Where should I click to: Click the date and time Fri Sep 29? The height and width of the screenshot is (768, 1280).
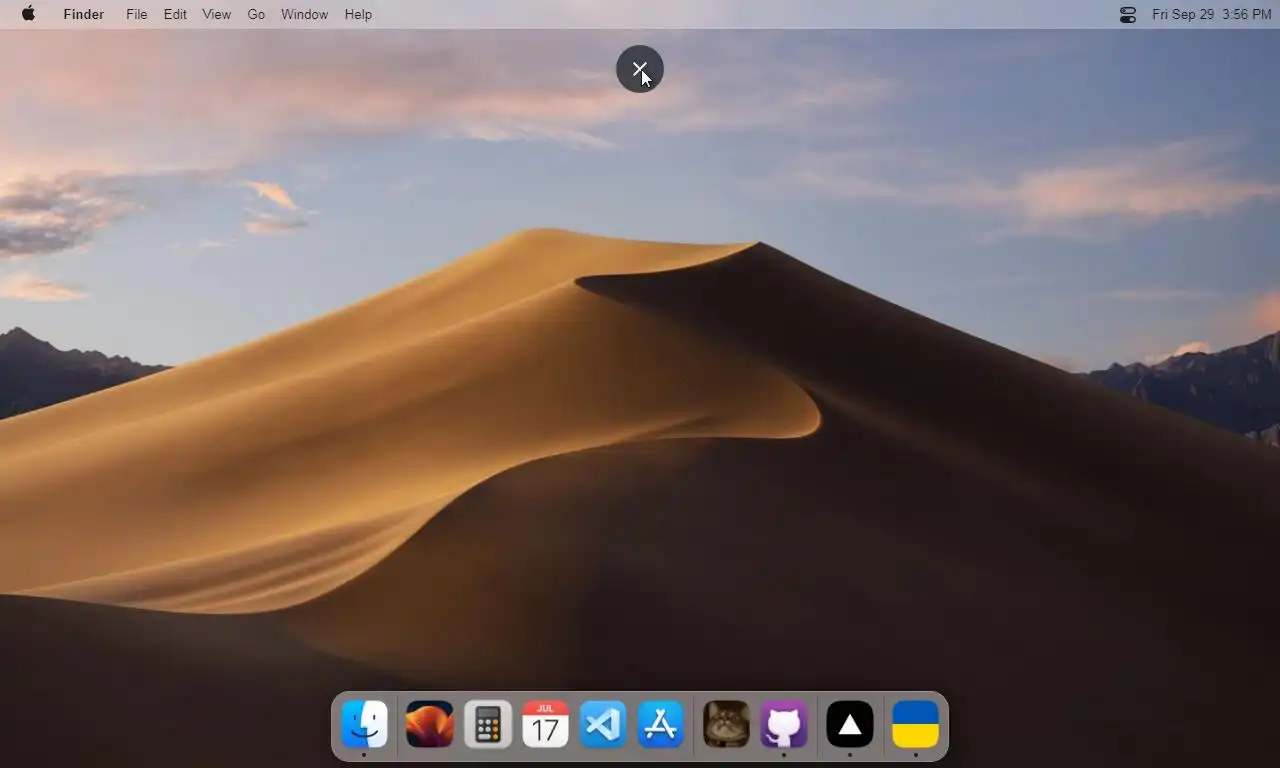tap(1212, 14)
